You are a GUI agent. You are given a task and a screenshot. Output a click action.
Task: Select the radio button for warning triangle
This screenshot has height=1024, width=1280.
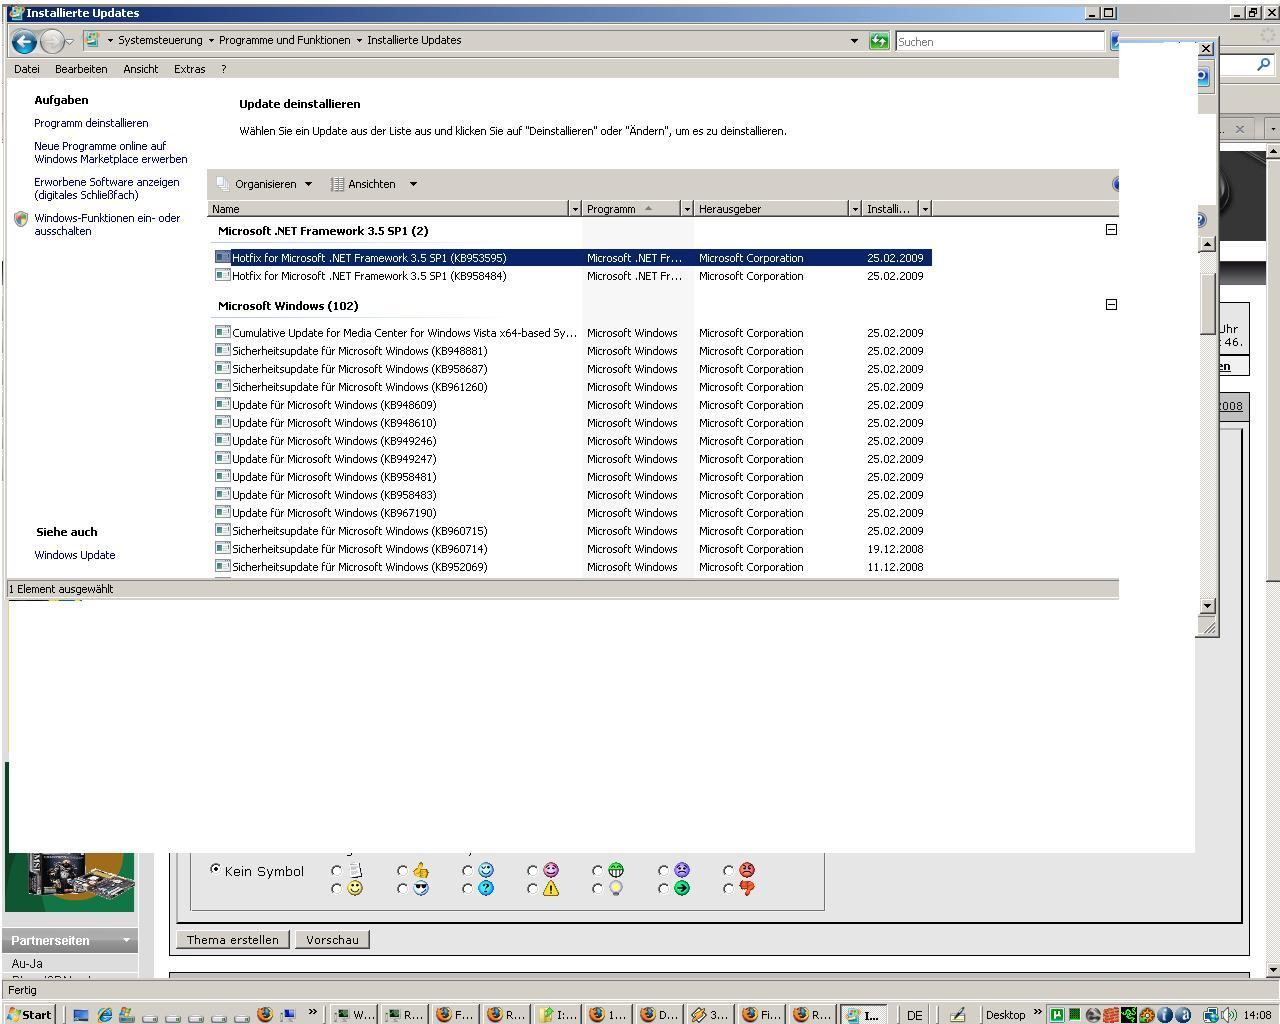click(532, 888)
